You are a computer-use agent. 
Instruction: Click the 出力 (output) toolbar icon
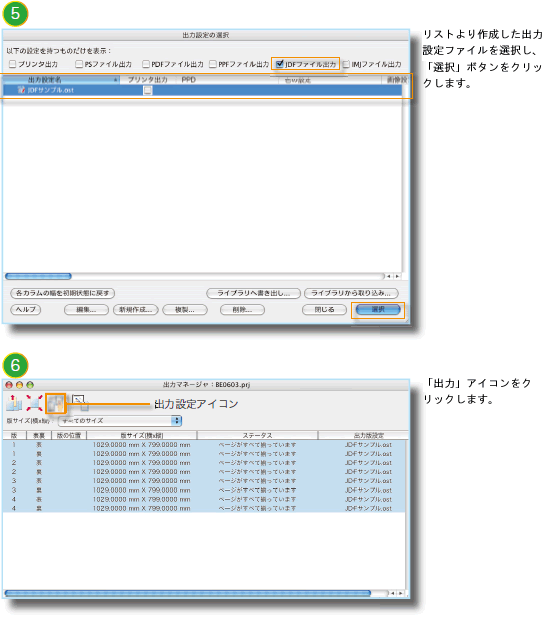14,403
